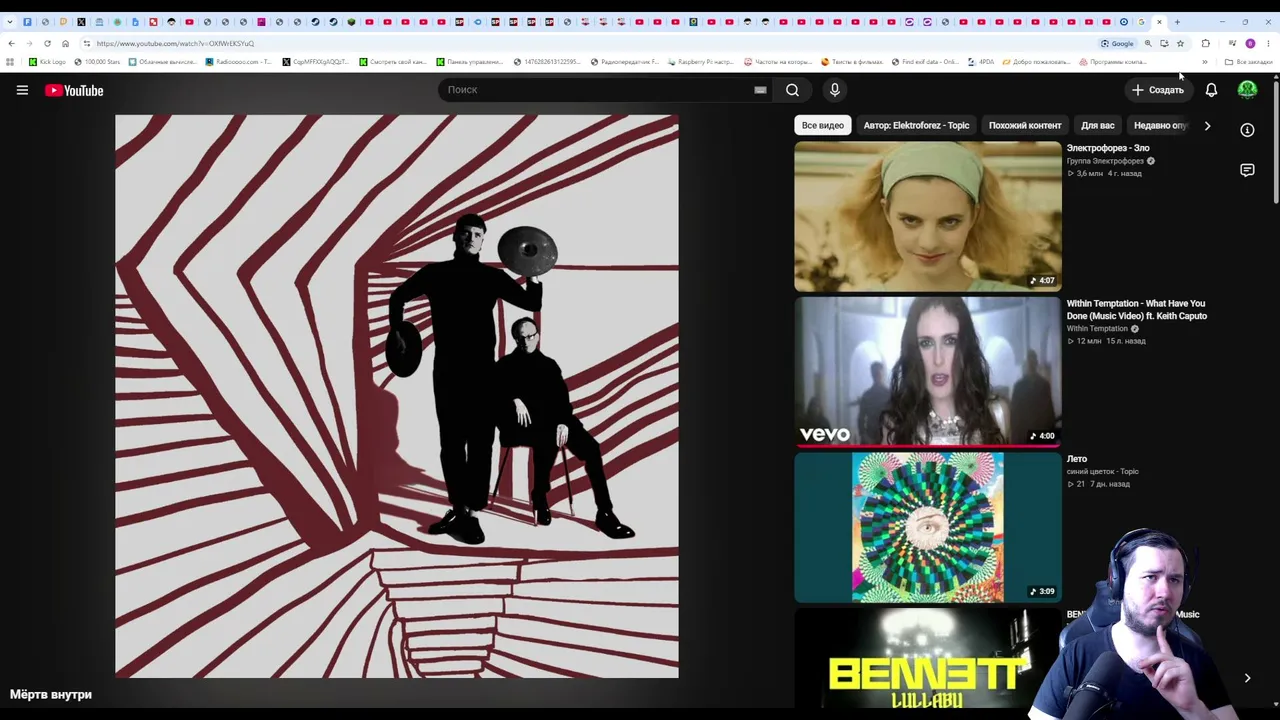The width and height of the screenshot is (1280, 720).
Task: Open the browser extensions puzzle icon
Action: (1206, 43)
